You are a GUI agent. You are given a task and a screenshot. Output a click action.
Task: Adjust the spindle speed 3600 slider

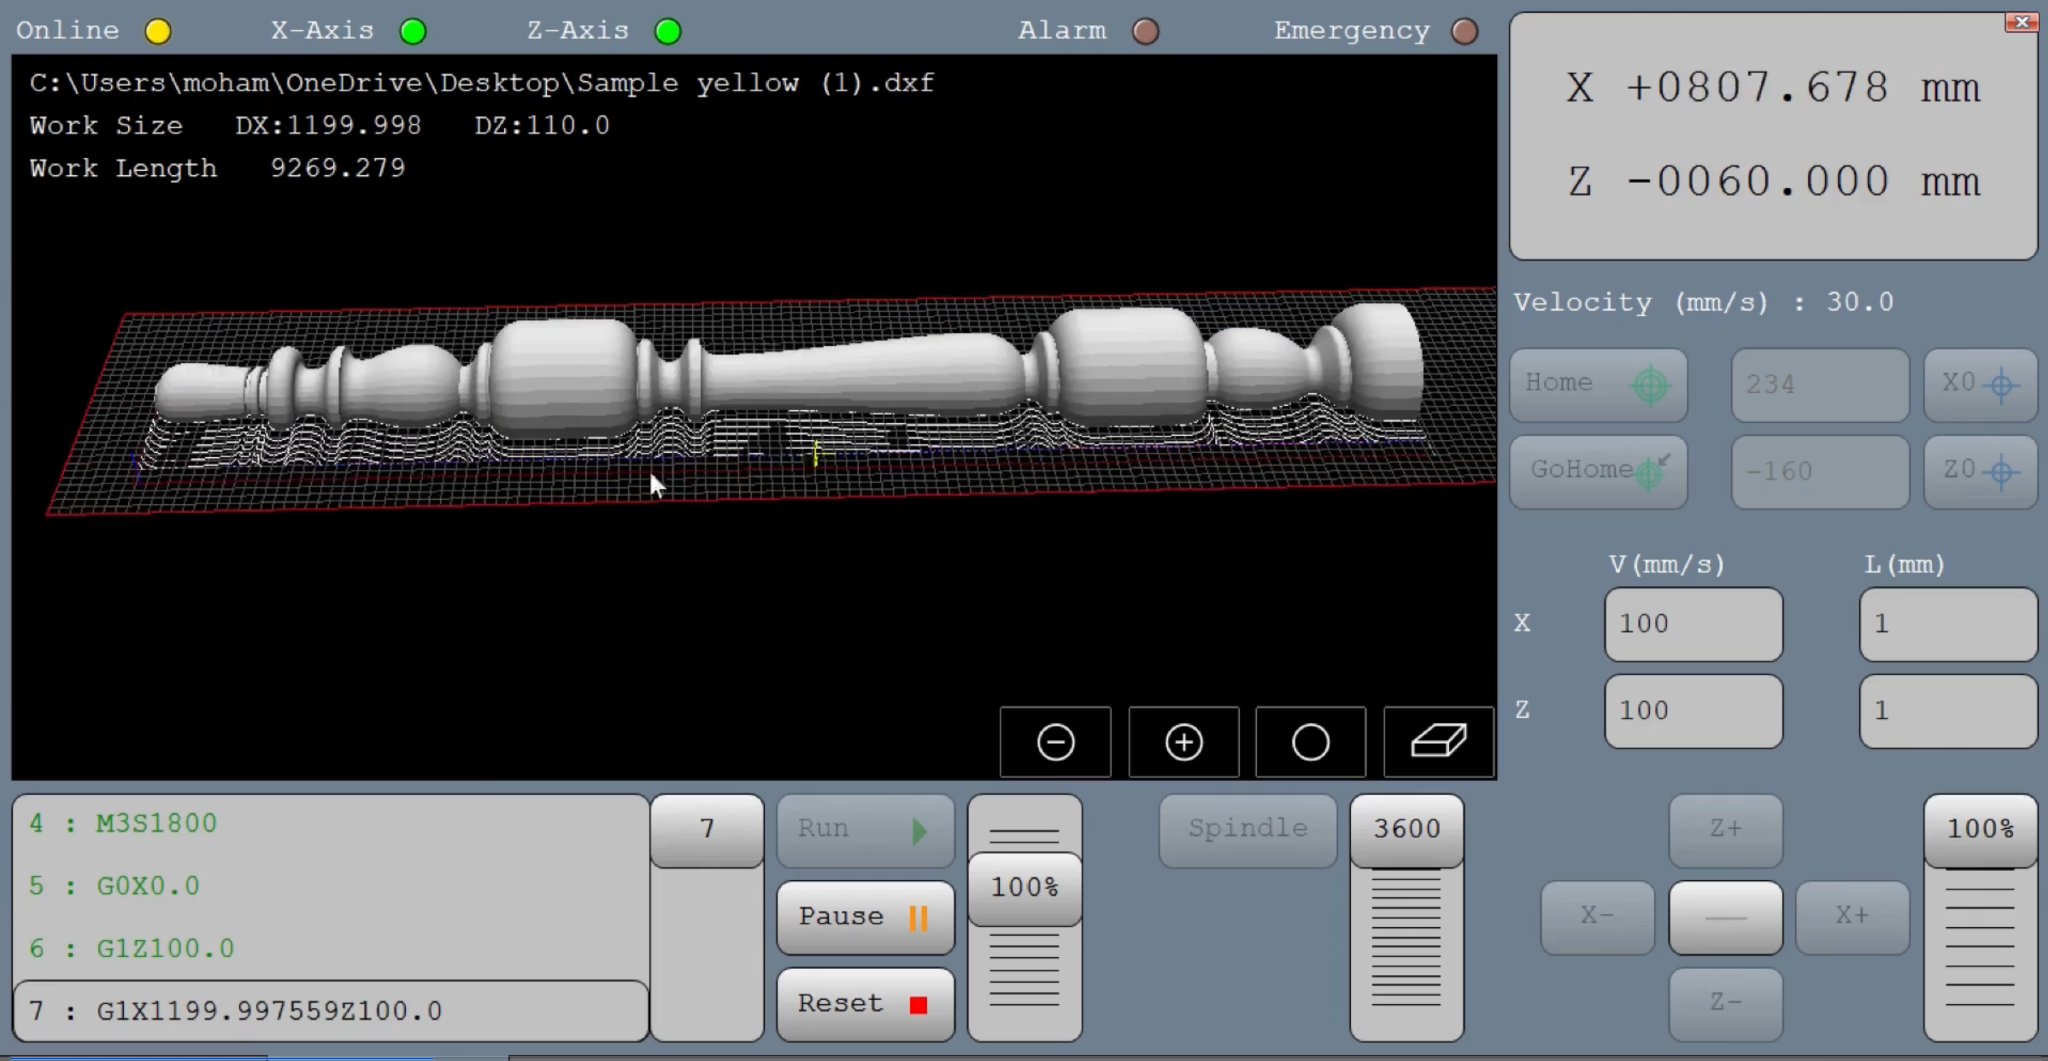point(1407,830)
